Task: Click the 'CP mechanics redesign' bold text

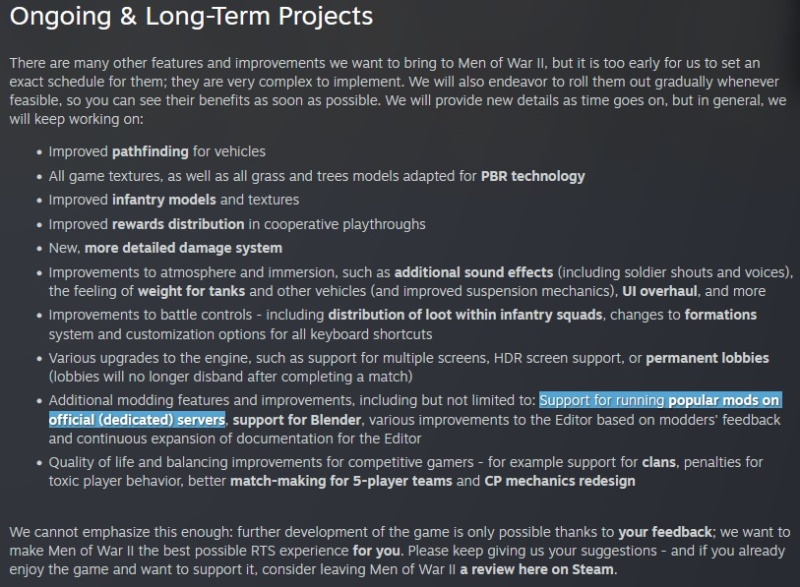Action: [x=560, y=481]
